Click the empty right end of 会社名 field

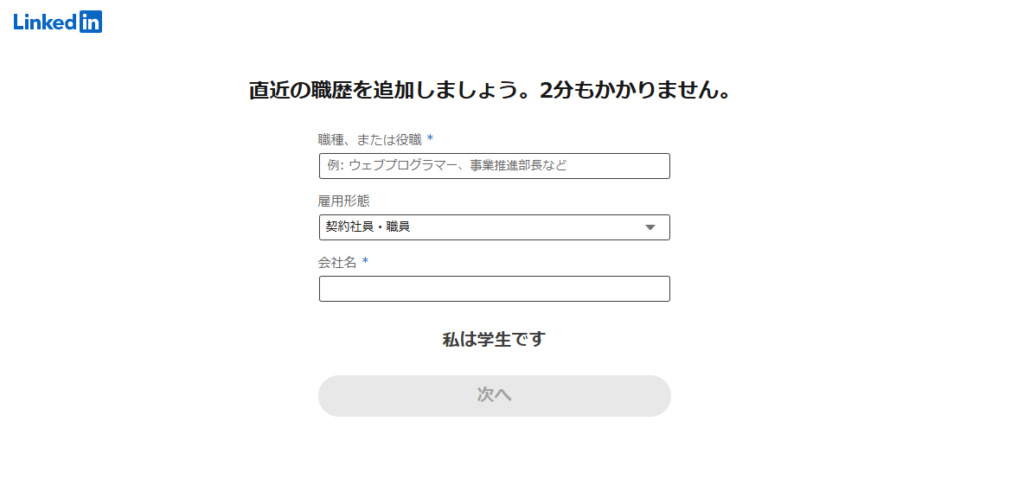[x=640, y=289]
